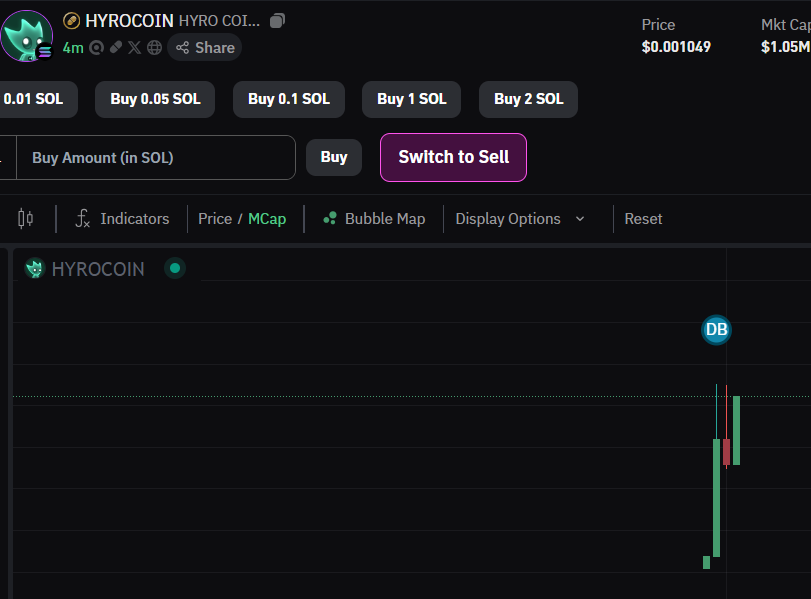
Task: Click the red candlestick on chart
Action: pyautogui.click(x=726, y=452)
